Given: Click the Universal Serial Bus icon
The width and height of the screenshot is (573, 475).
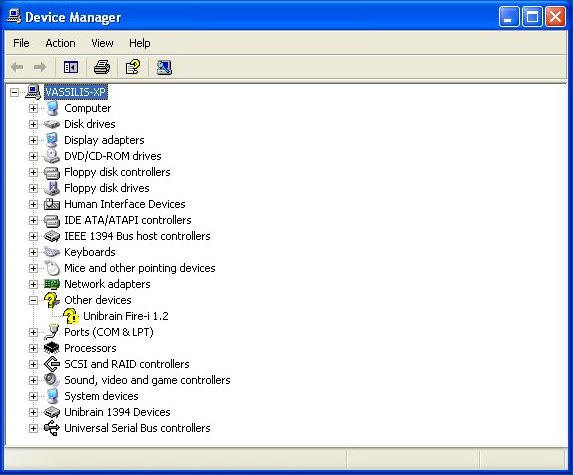Looking at the screenshot, I should [x=52, y=428].
